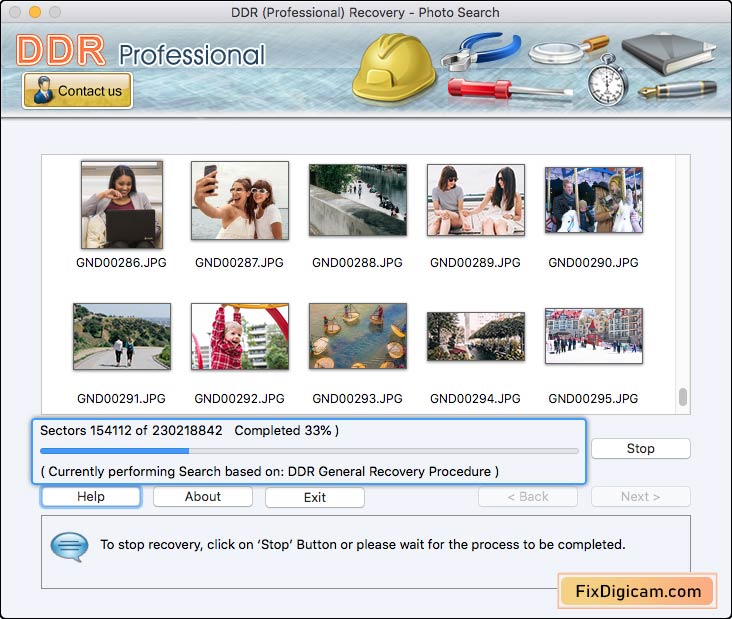Select the carousel photo thumbnail
This screenshot has width=732, height=619.
[594, 200]
